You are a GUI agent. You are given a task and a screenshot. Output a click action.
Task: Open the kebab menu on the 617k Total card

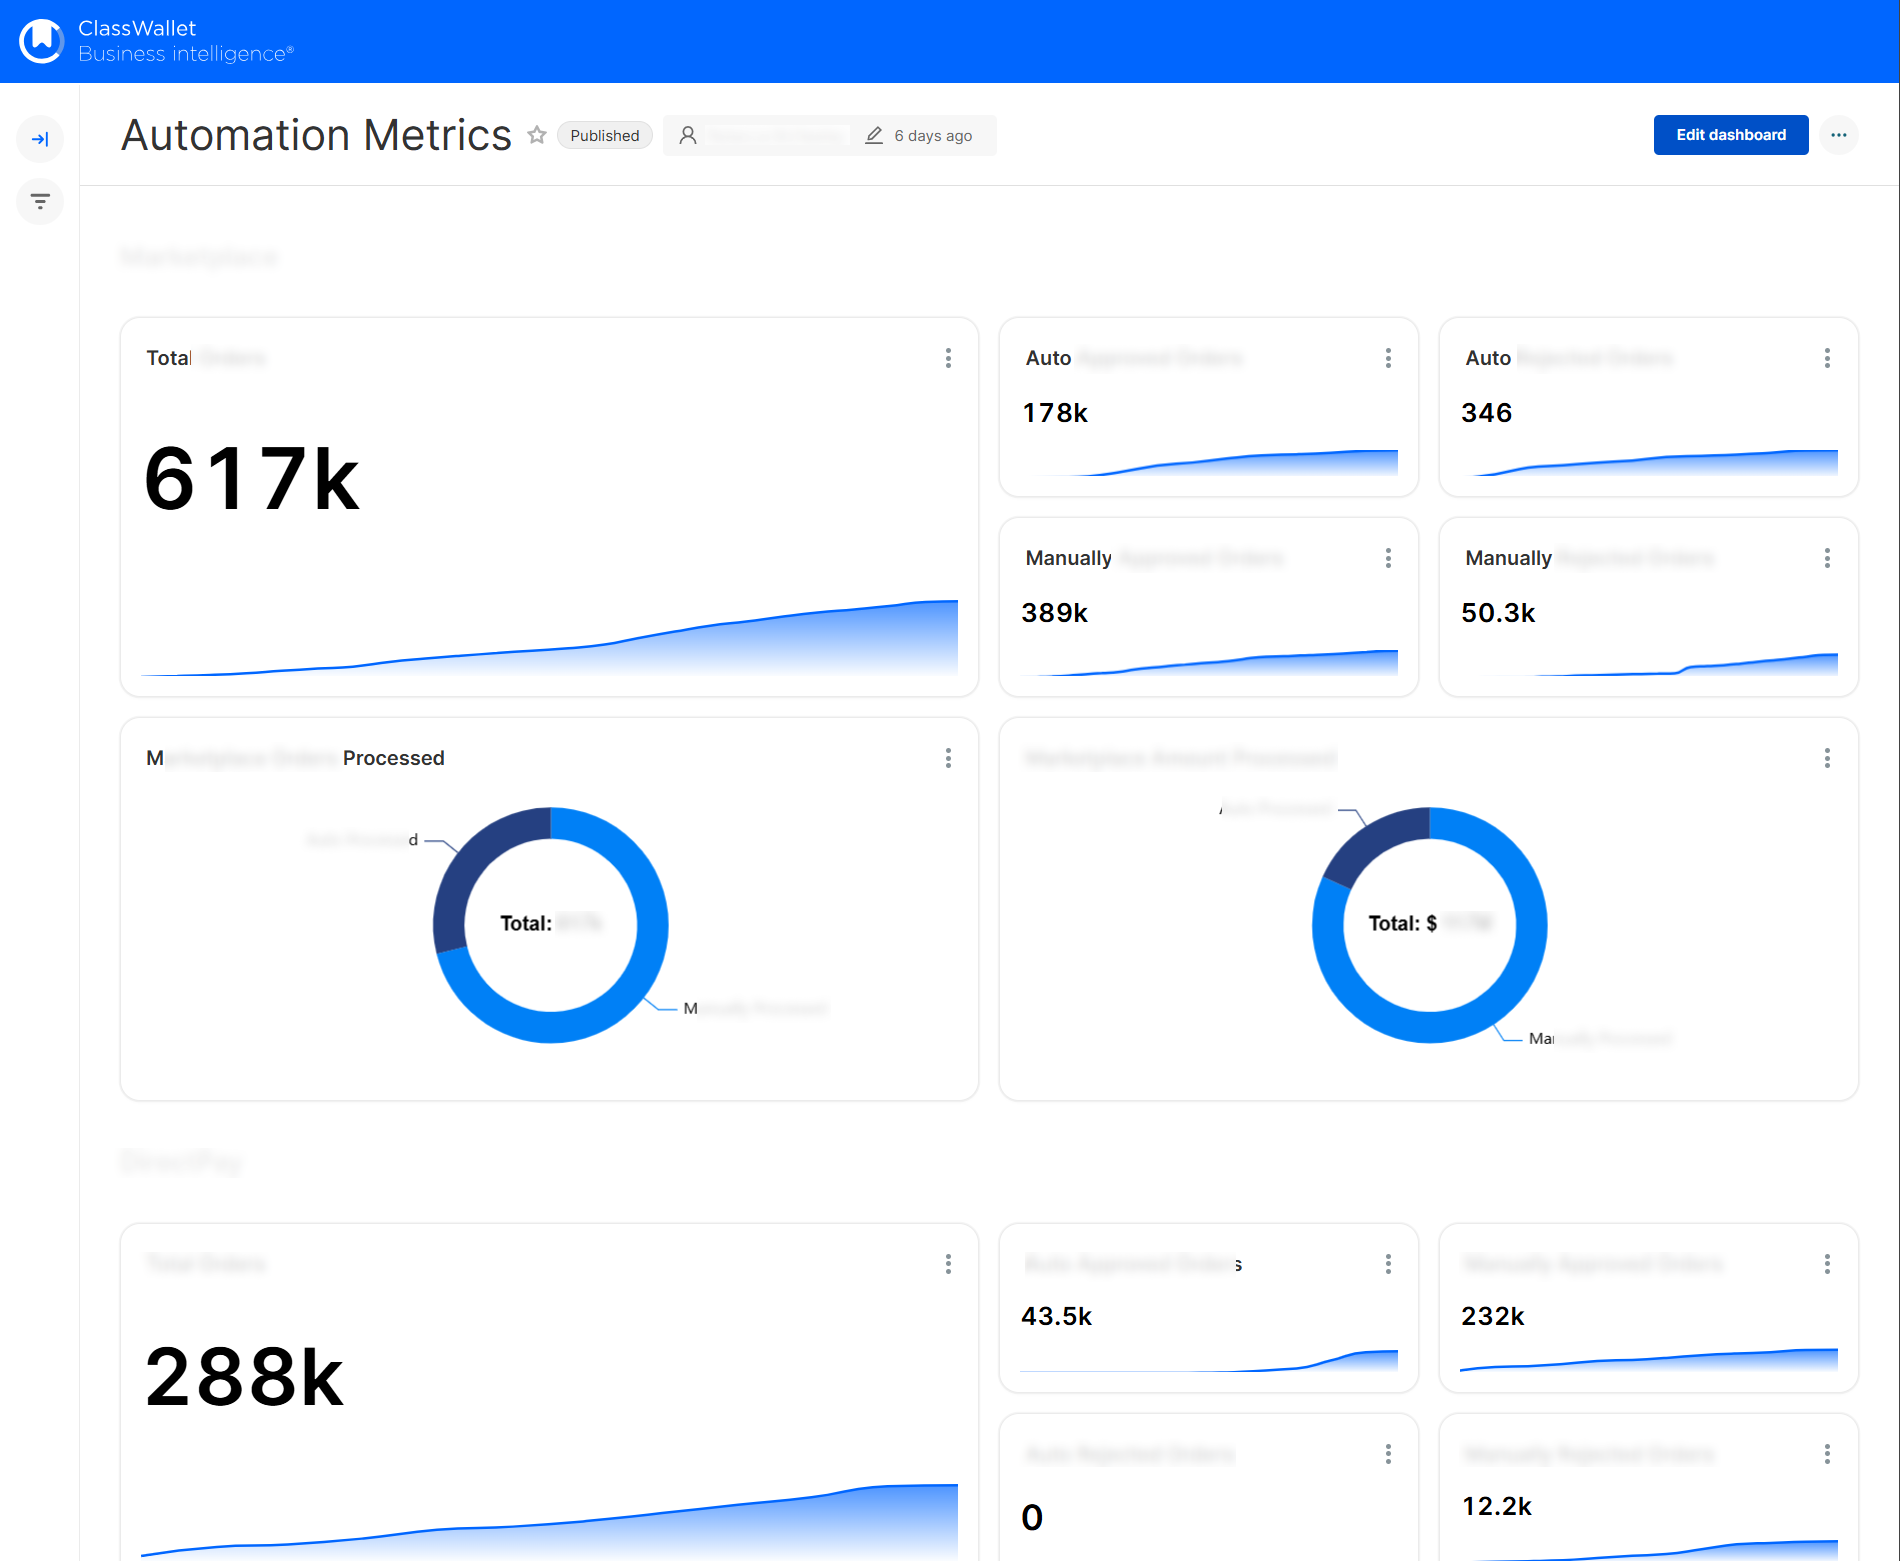click(948, 358)
